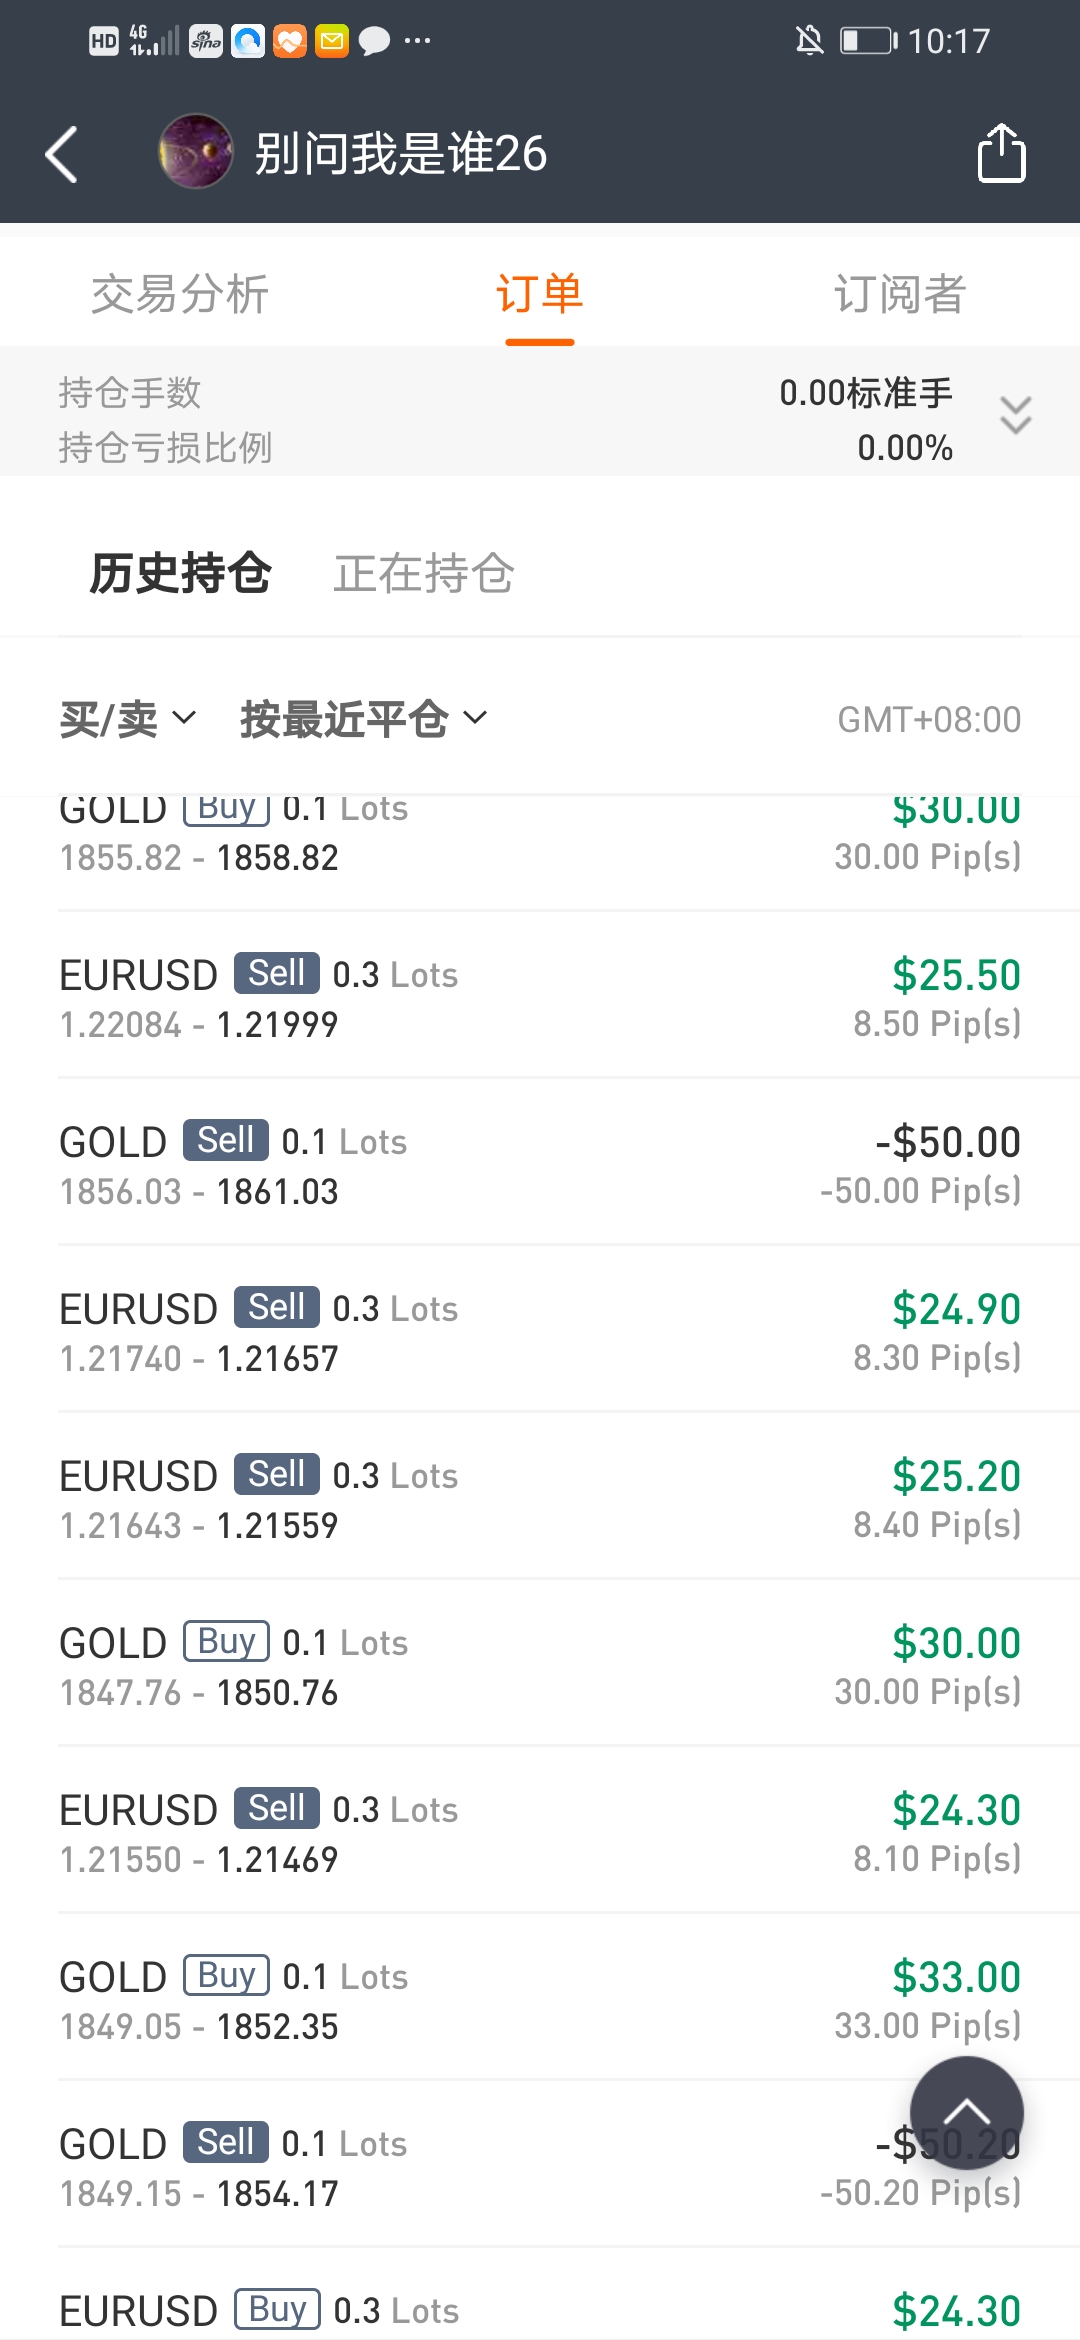Image resolution: width=1080 pixels, height=2340 pixels.
Task: Open the share icon in header
Action: [x=1001, y=153]
